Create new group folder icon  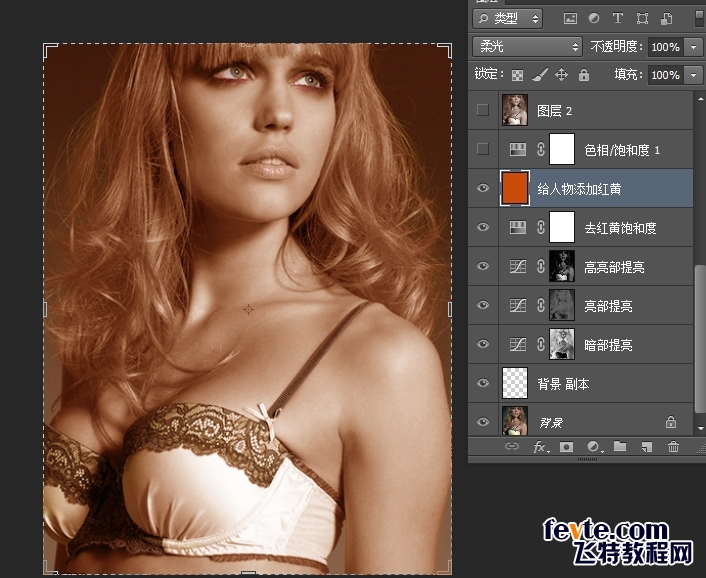pyautogui.click(x=620, y=446)
